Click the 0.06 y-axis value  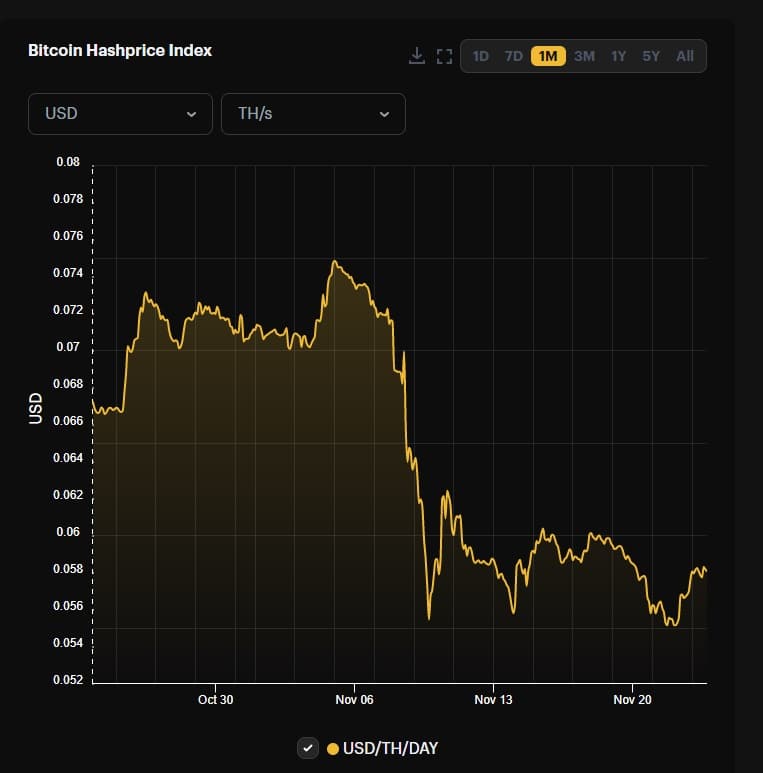[68, 531]
